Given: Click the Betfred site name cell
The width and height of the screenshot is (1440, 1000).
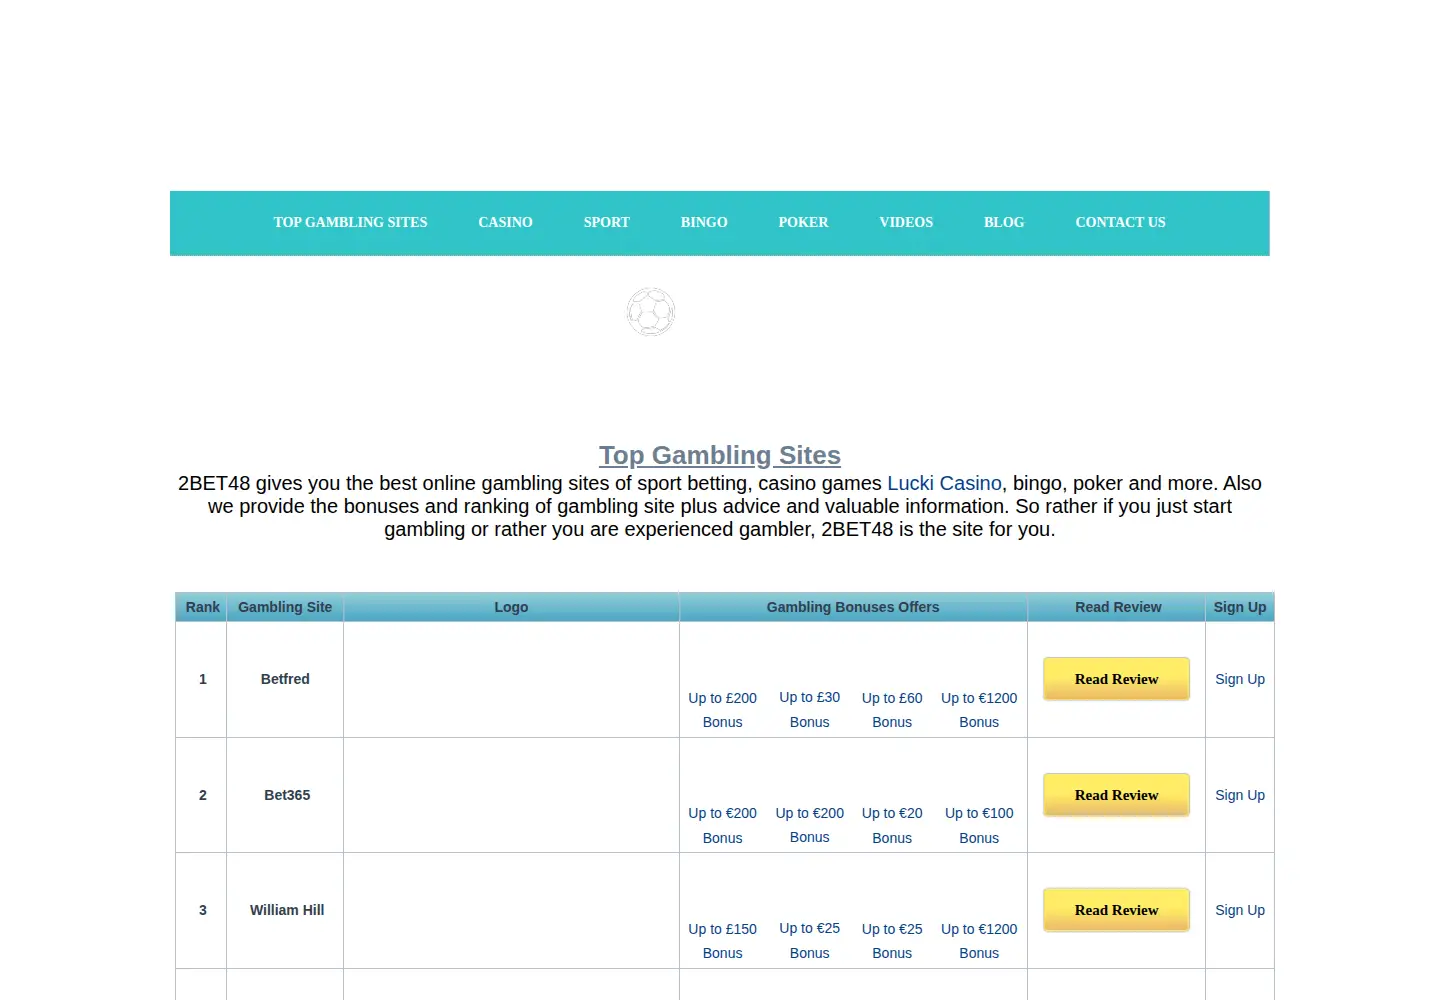Looking at the screenshot, I should [285, 679].
